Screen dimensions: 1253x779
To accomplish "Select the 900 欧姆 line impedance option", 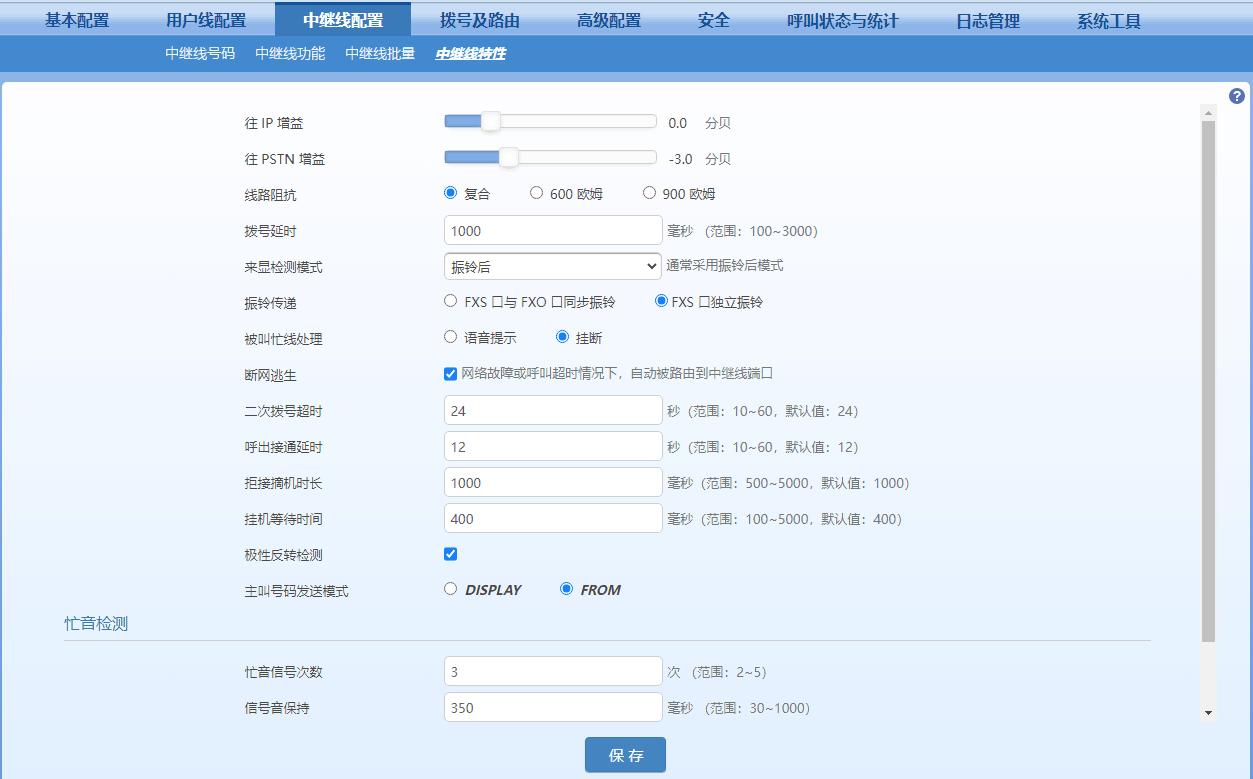I will (x=649, y=192).
